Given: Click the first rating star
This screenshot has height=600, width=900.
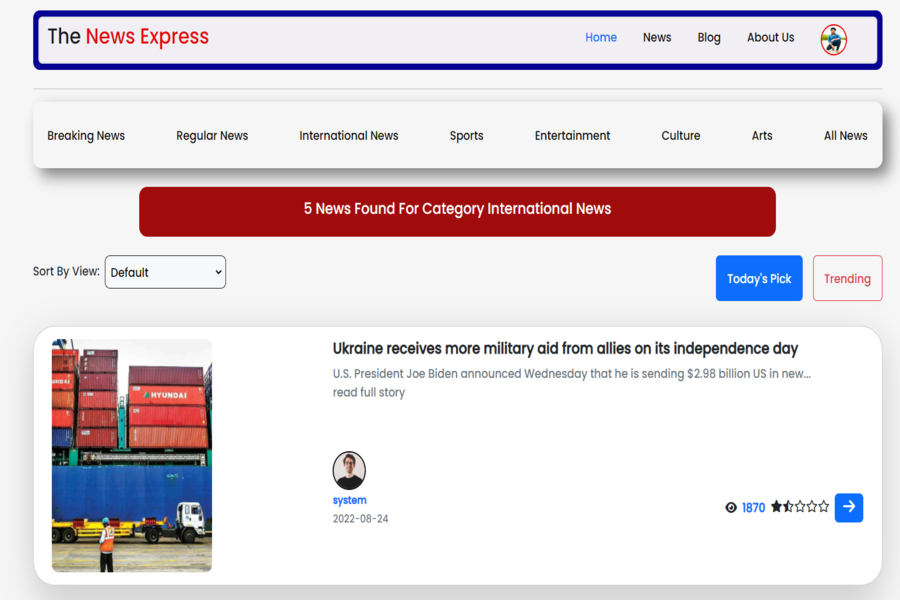Looking at the screenshot, I should (x=776, y=507).
